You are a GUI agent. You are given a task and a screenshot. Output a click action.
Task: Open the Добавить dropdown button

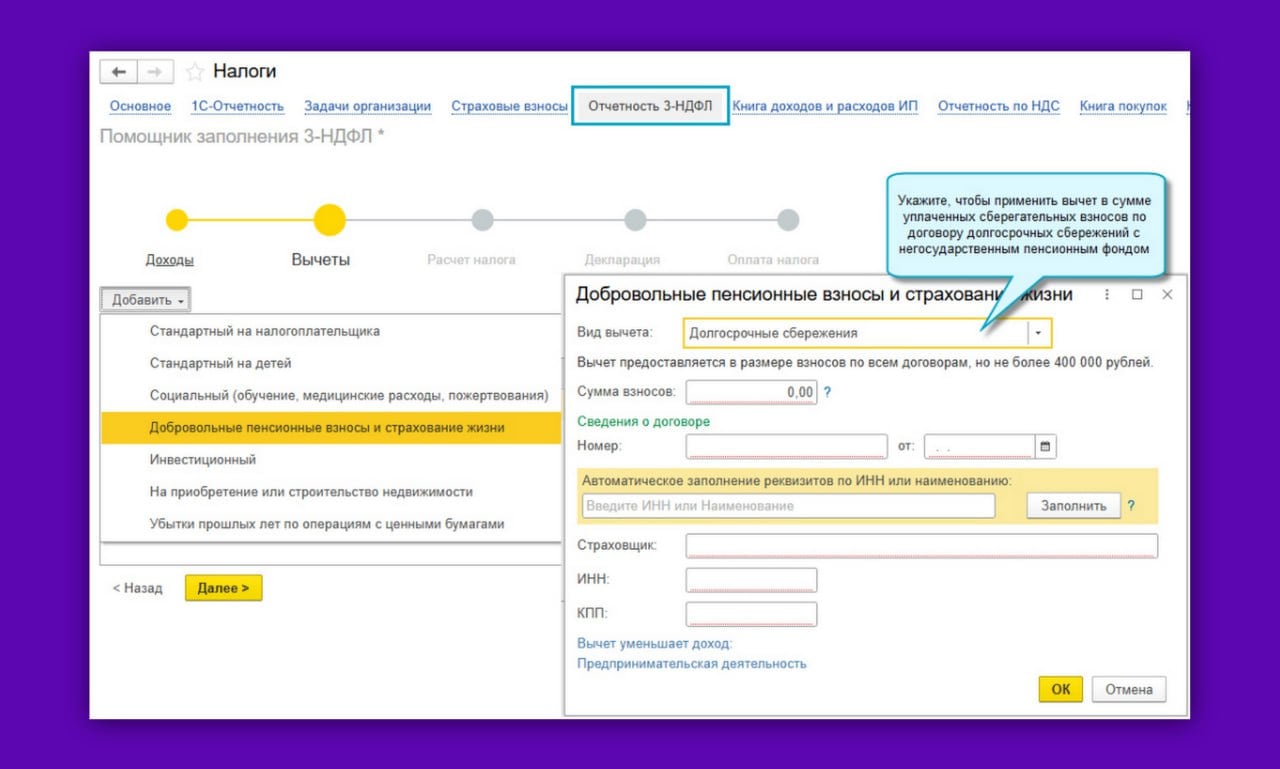click(145, 300)
